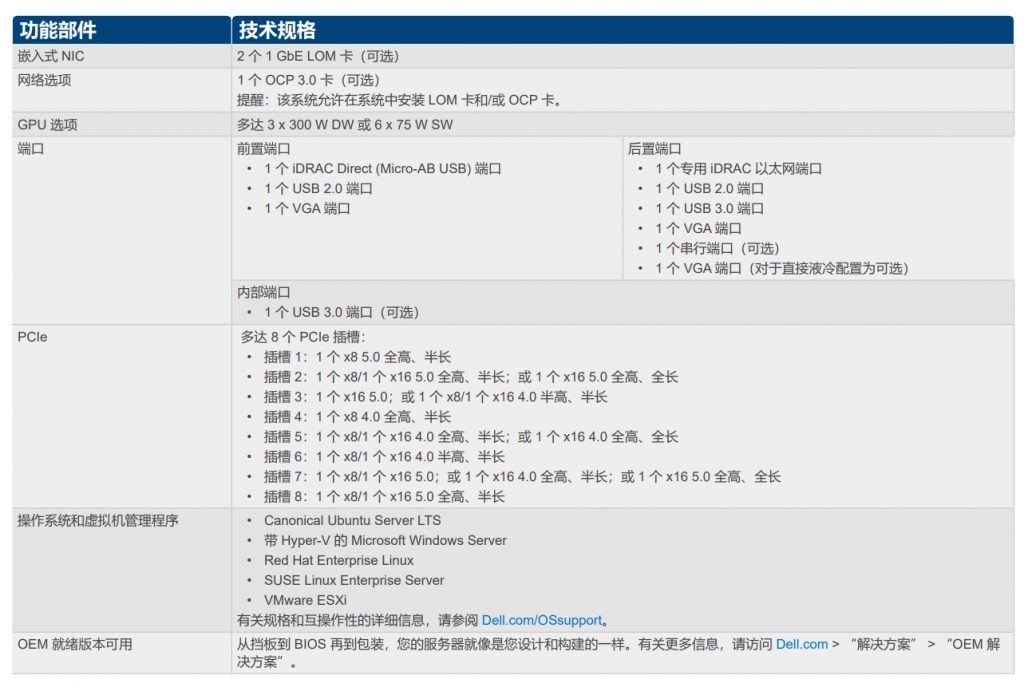Click the 前置端口 subheading
This screenshot has height=687, width=1024.
pos(263,149)
